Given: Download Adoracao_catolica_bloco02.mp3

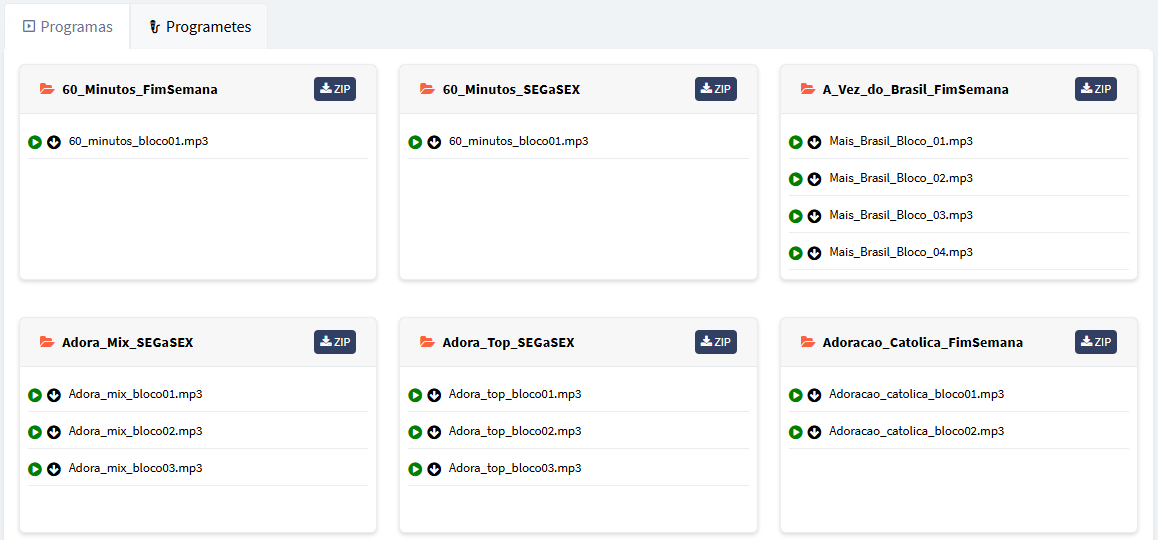Looking at the screenshot, I should tap(814, 432).
